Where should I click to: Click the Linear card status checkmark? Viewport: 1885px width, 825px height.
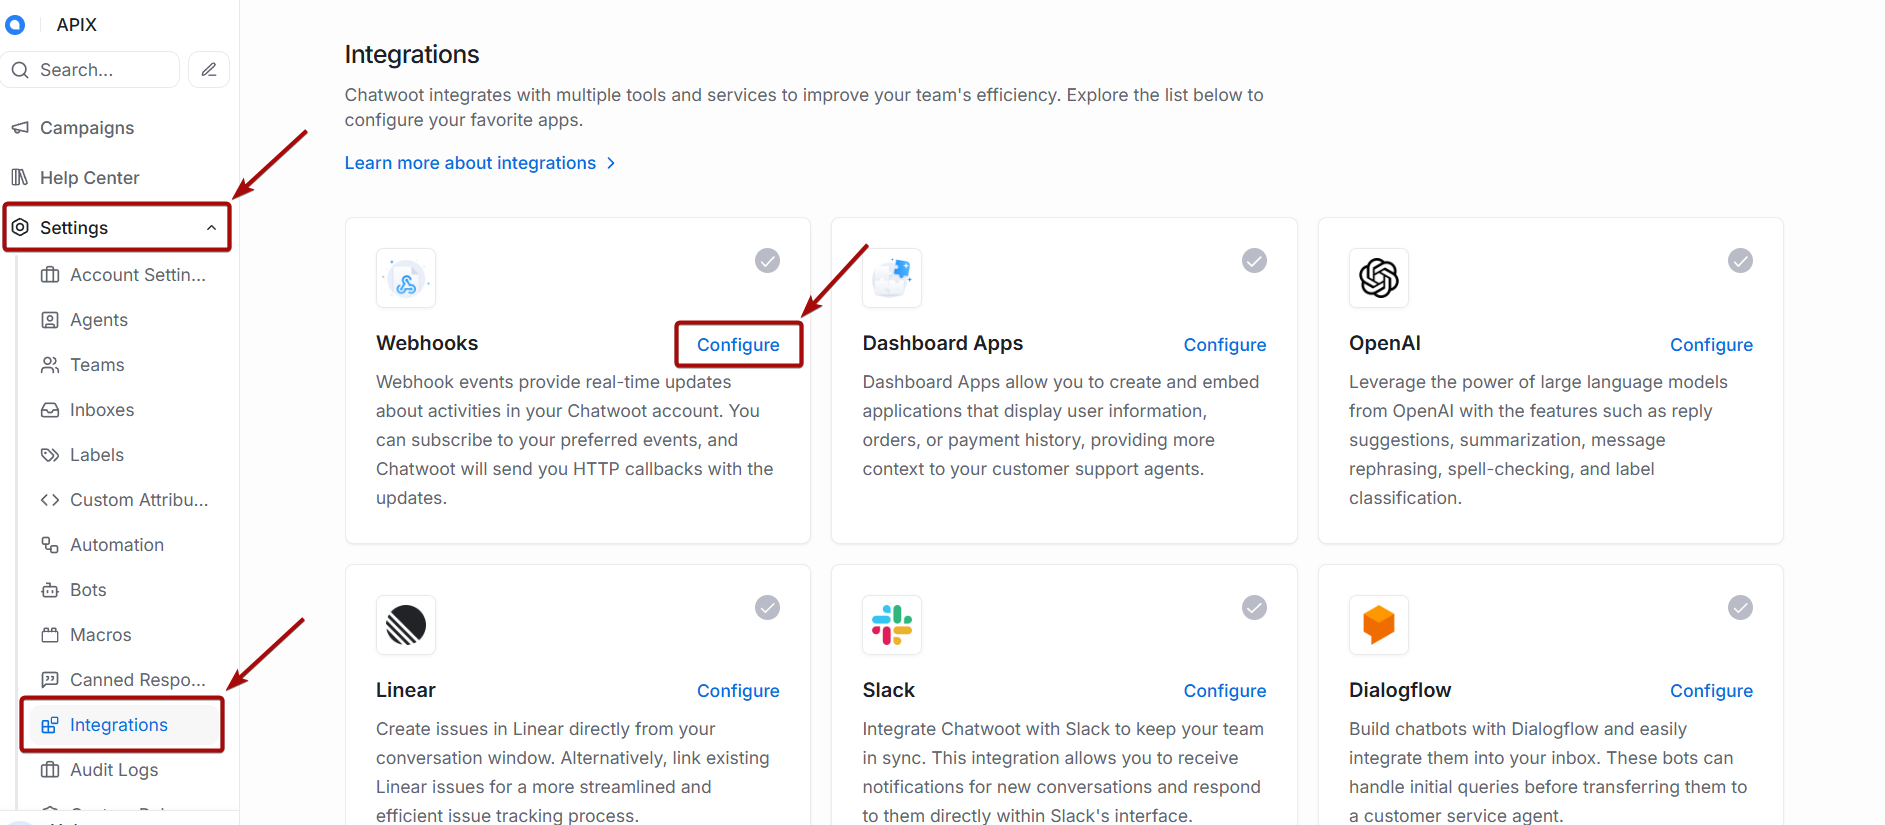tap(767, 608)
